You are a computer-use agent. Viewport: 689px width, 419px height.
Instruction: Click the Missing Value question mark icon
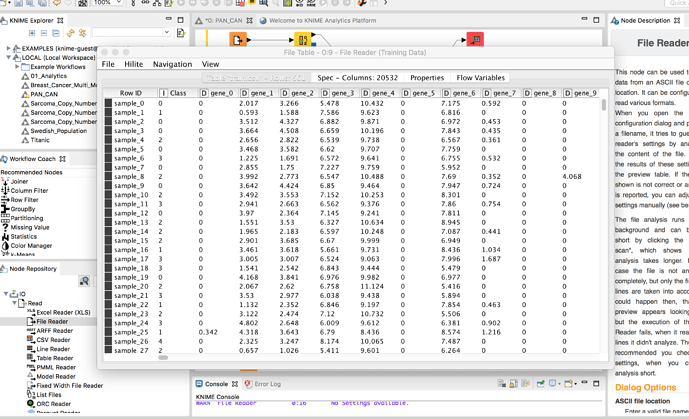tap(5, 227)
